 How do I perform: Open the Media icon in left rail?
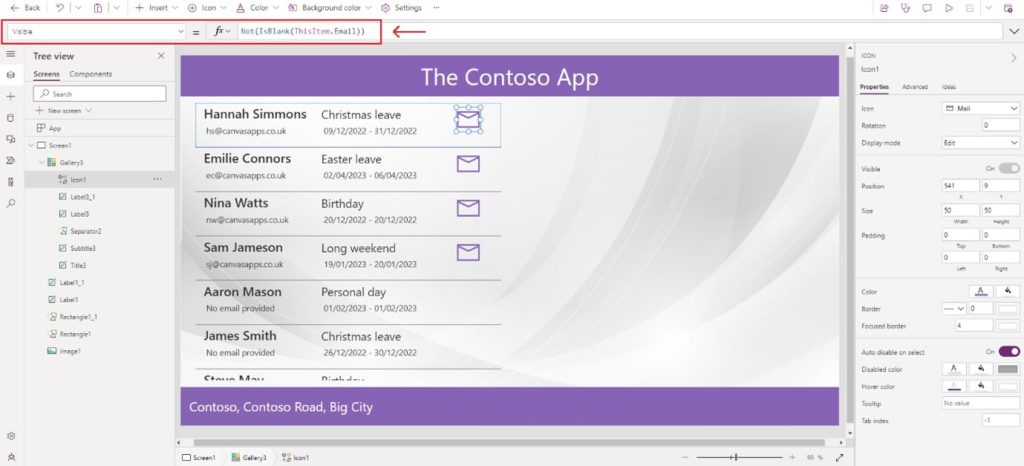point(10,139)
